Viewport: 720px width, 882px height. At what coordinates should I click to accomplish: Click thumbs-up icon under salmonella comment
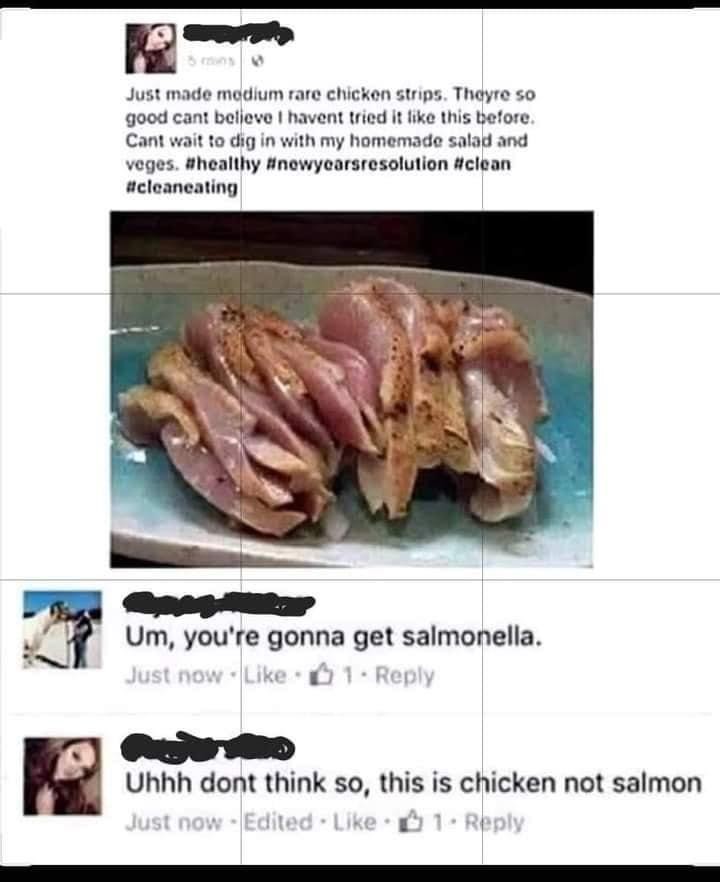point(322,674)
